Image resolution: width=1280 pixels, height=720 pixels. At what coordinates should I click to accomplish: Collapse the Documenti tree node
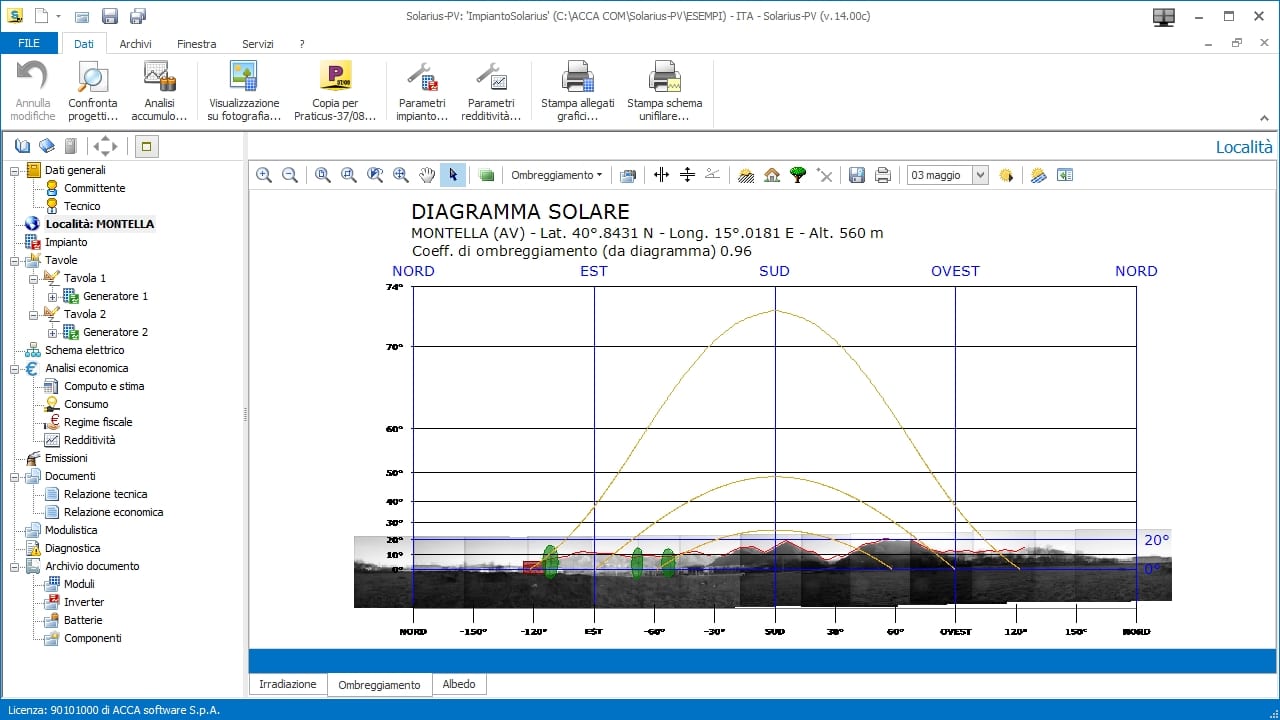(15, 476)
